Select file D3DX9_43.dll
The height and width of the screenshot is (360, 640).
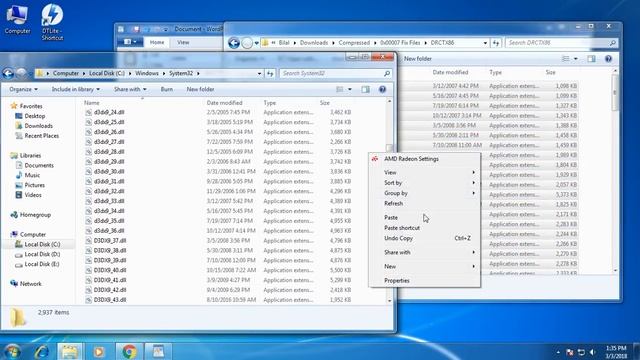[x=110, y=300]
